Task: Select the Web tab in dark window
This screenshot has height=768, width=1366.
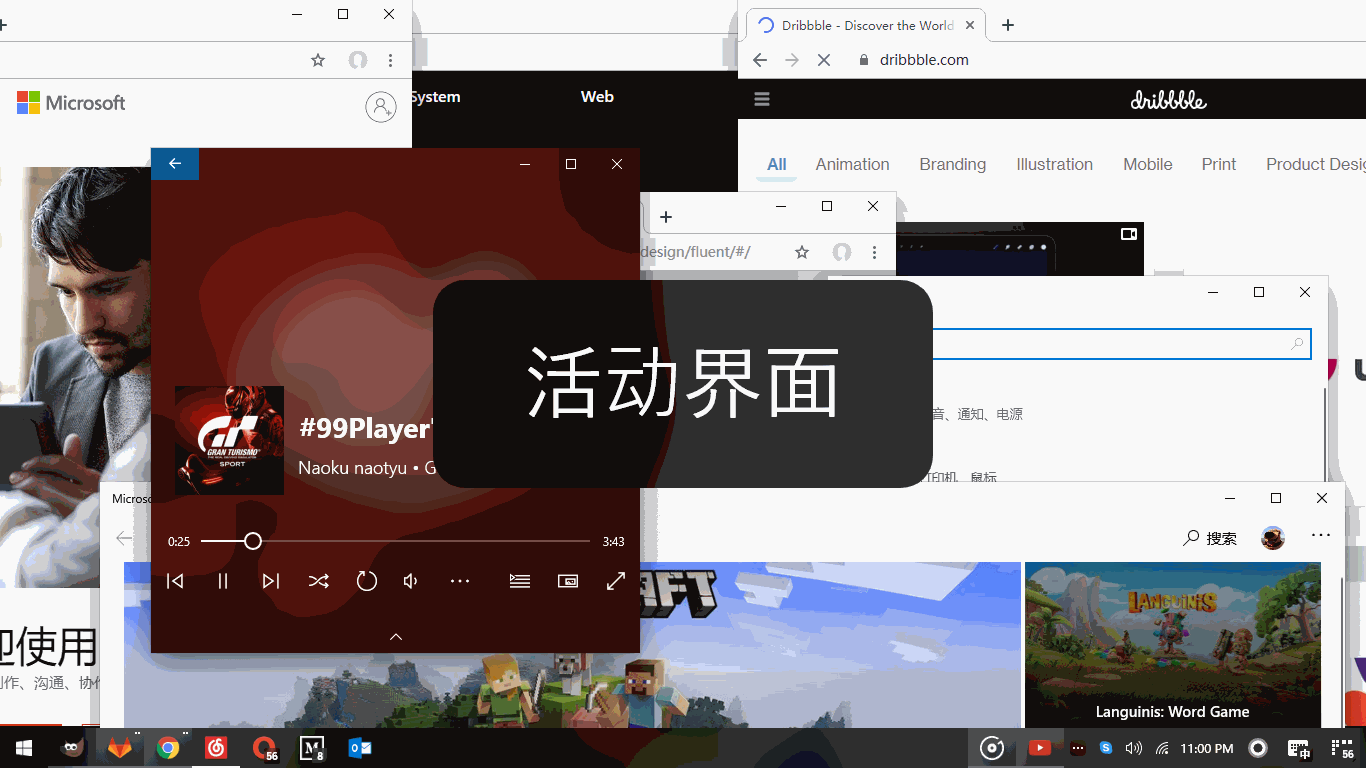Action: (x=597, y=97)
